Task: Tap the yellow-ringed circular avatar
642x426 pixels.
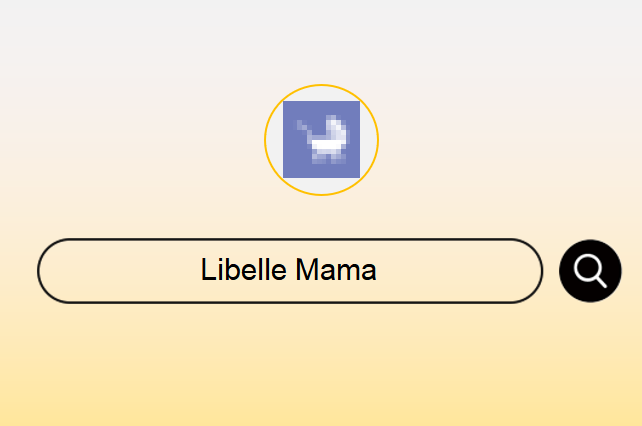Action: pyautogui.click(x=321, y=140)
